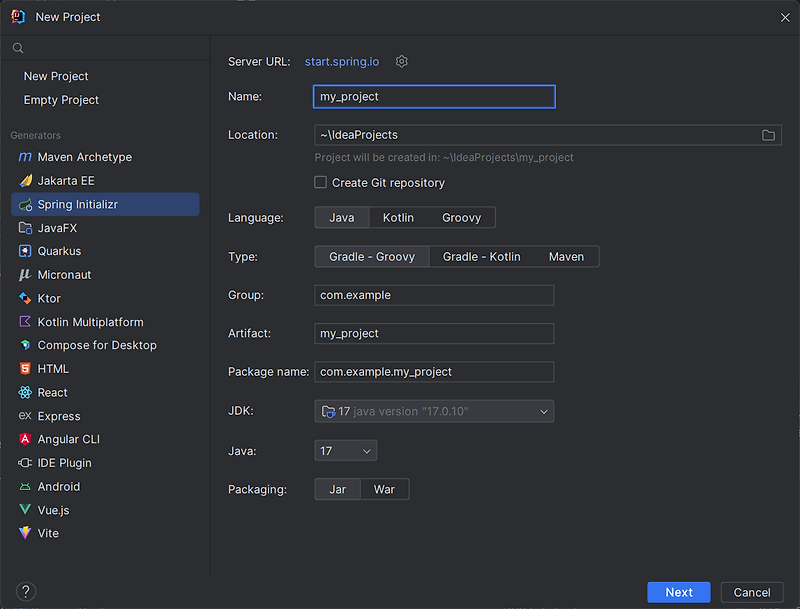Choose War packaging
The height and width of the screenshot is (609, 800).
(385, 489)
